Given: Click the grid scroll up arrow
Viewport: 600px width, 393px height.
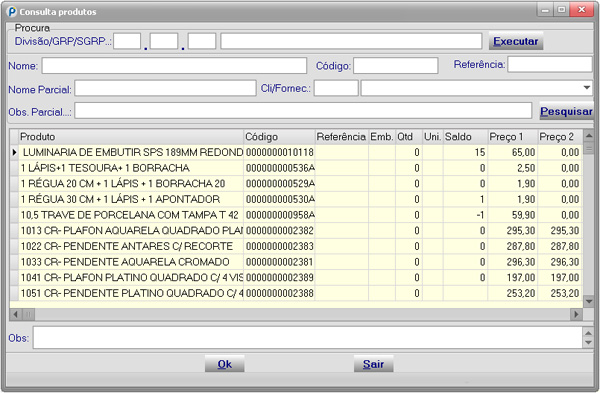Looking at the screenshot, I should point(589,135).
